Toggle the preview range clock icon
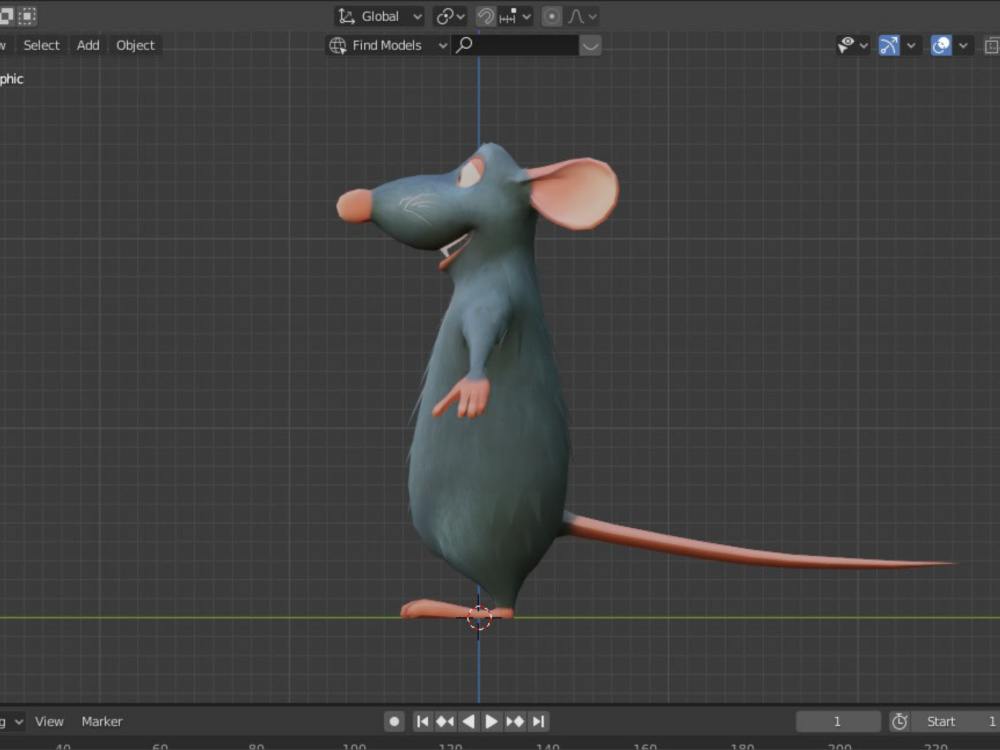Image resolution: width=1000 pixels, height=750 pixels. click(x=900, y=721)
